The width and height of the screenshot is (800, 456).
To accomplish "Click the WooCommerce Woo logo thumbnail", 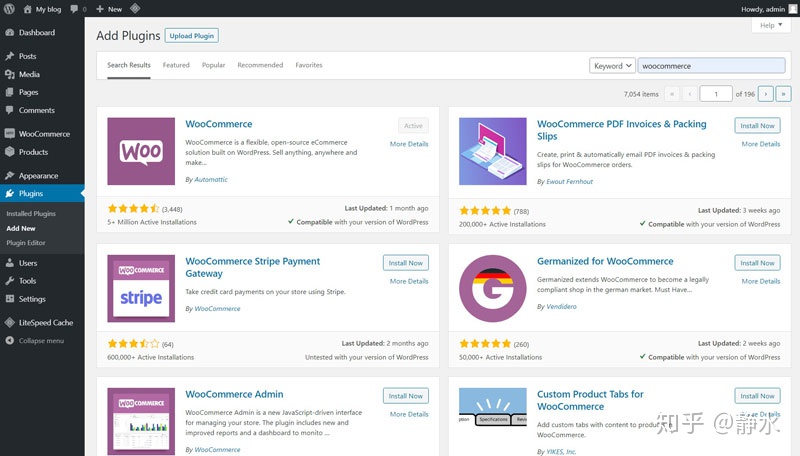I will pos(141,151).
